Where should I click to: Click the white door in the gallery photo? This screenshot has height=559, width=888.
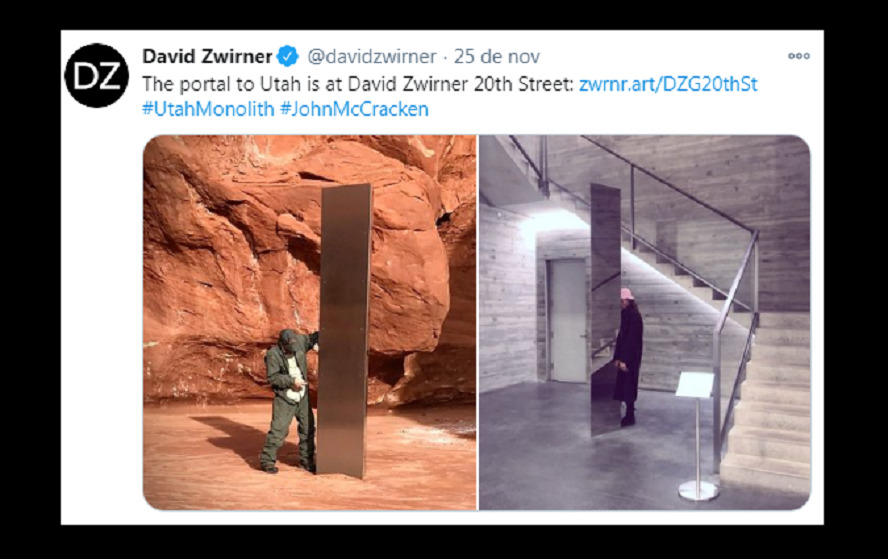coord(568,320)
